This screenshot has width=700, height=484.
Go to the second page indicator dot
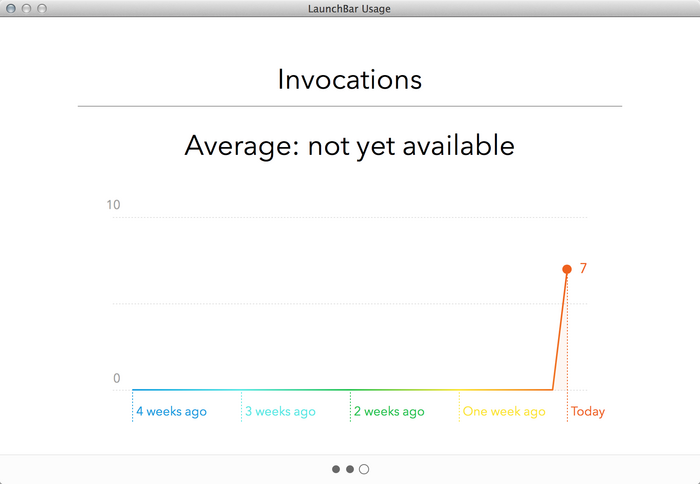pyautogui.click(x=350, y=469)
